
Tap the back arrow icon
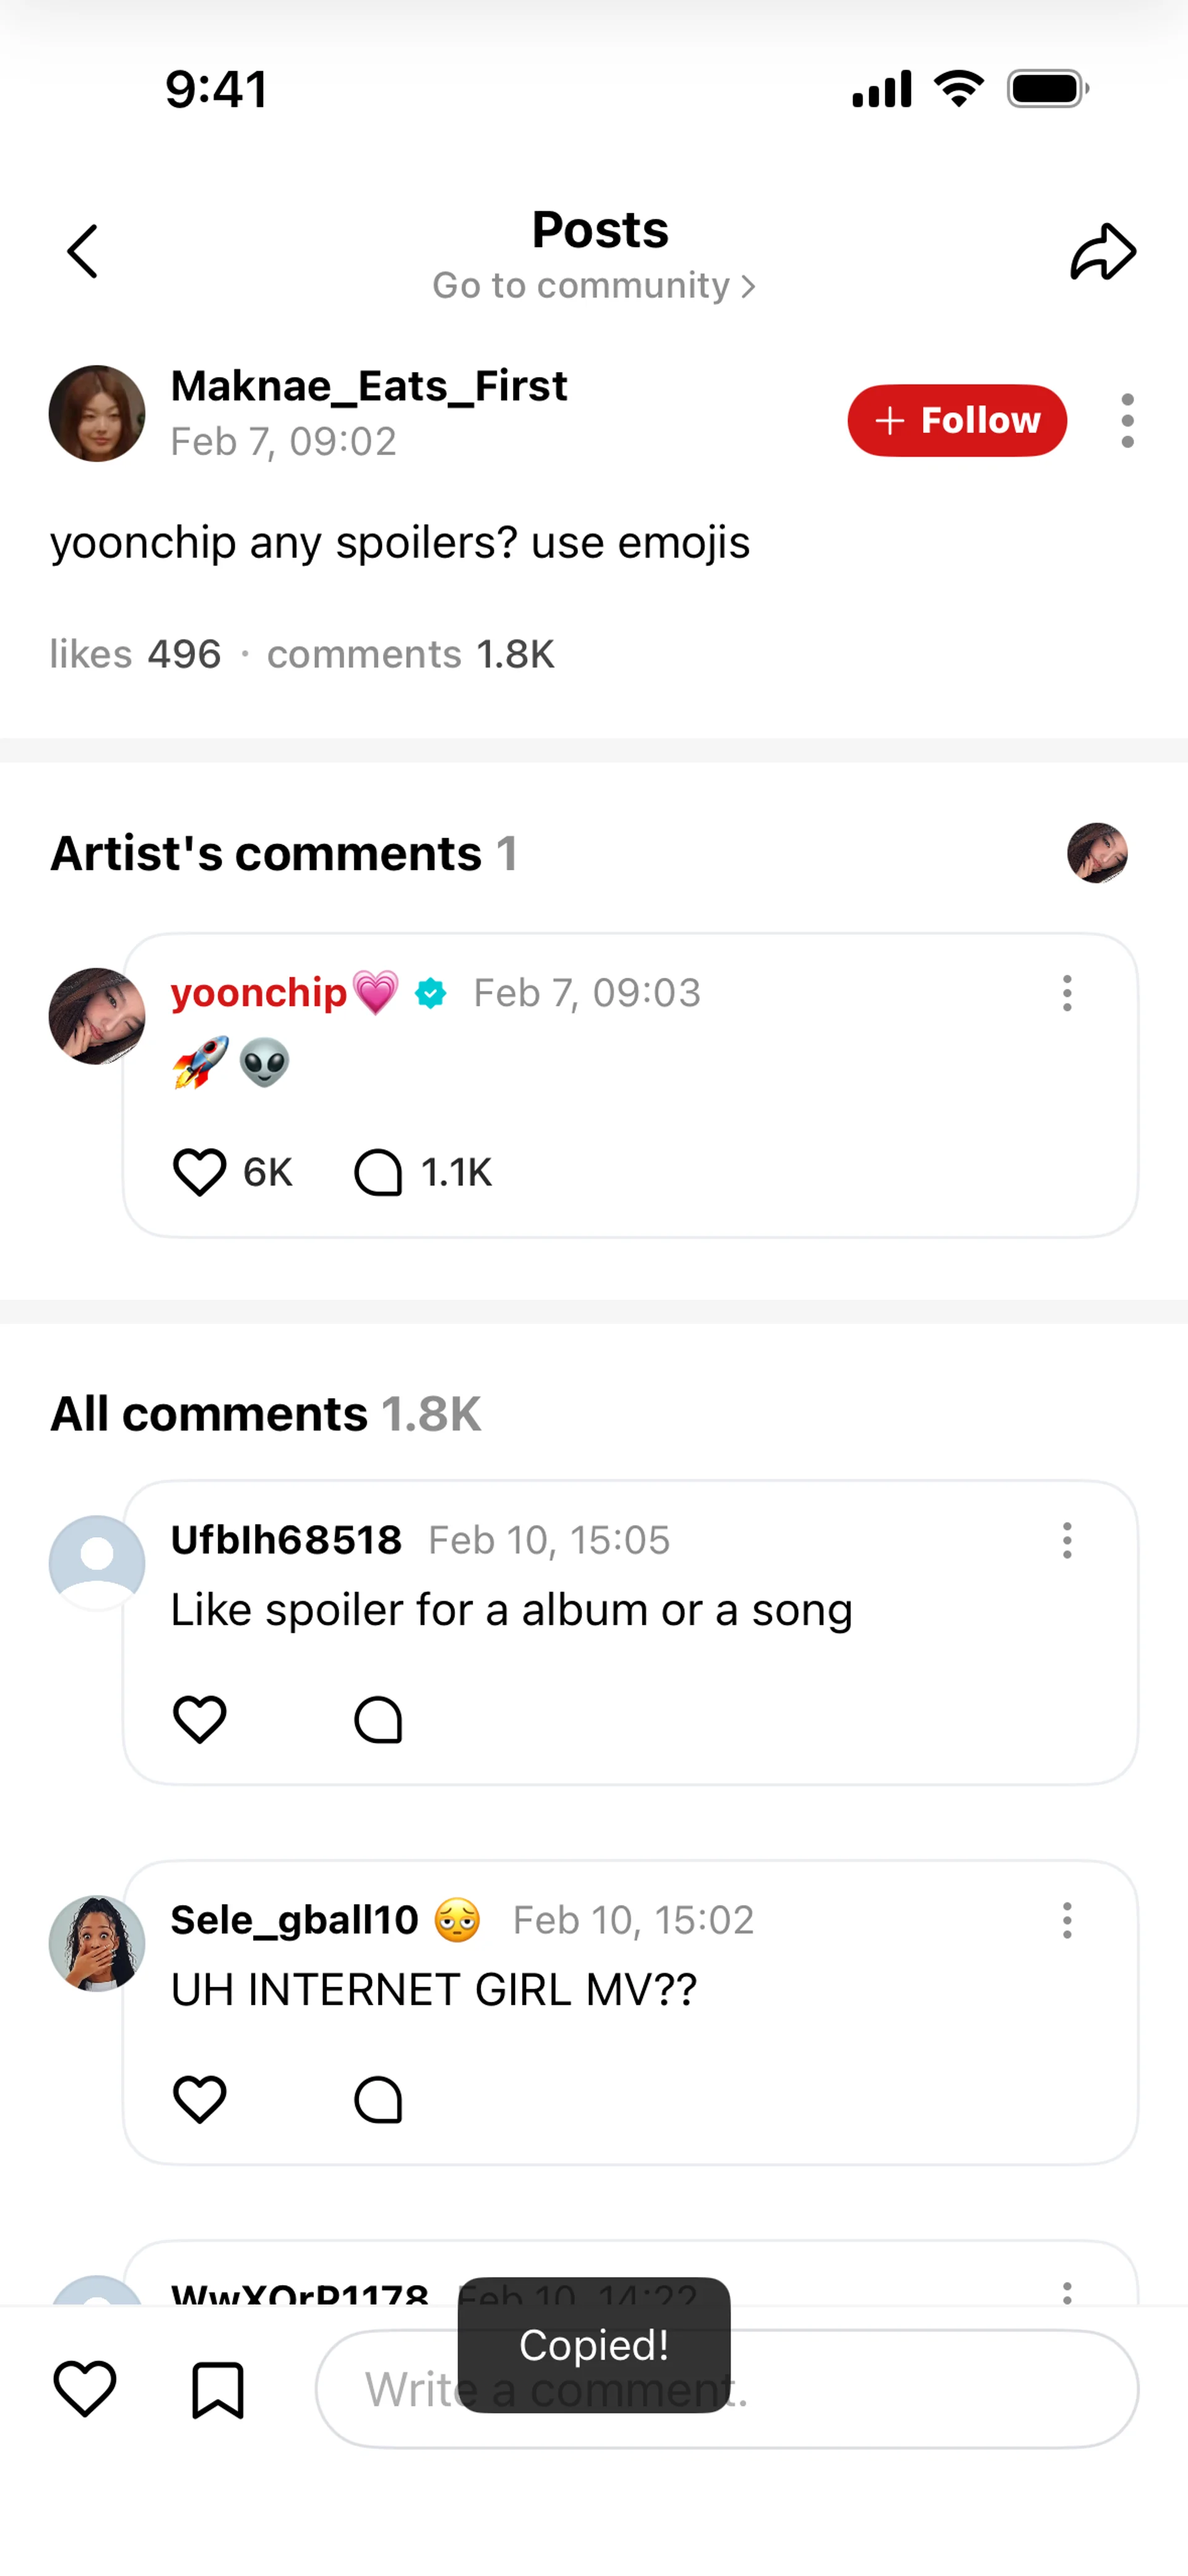[83, 251]
